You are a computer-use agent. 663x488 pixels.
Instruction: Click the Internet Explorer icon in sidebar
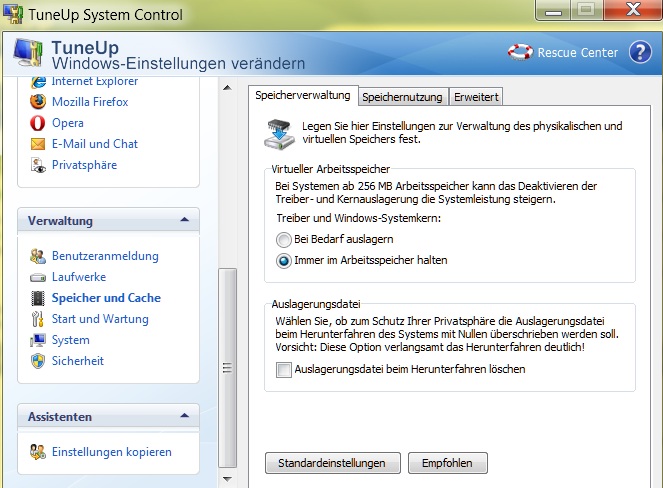coord(38,82)
